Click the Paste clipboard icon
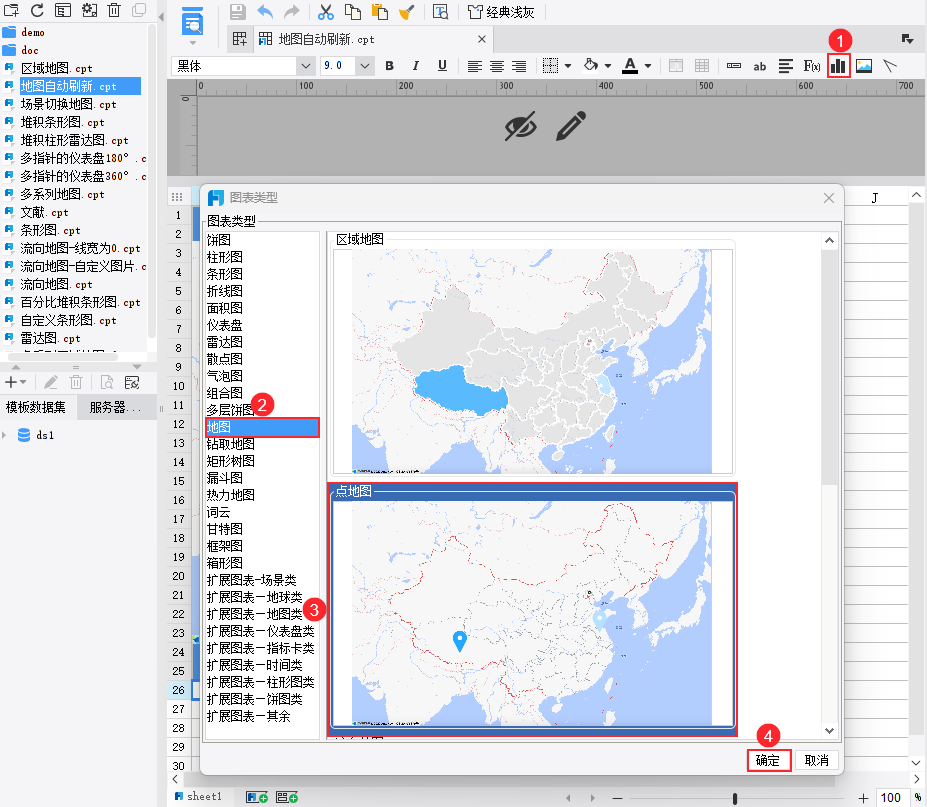The width and height of the screenshot is (927, 807). click(x=380, y=12)
